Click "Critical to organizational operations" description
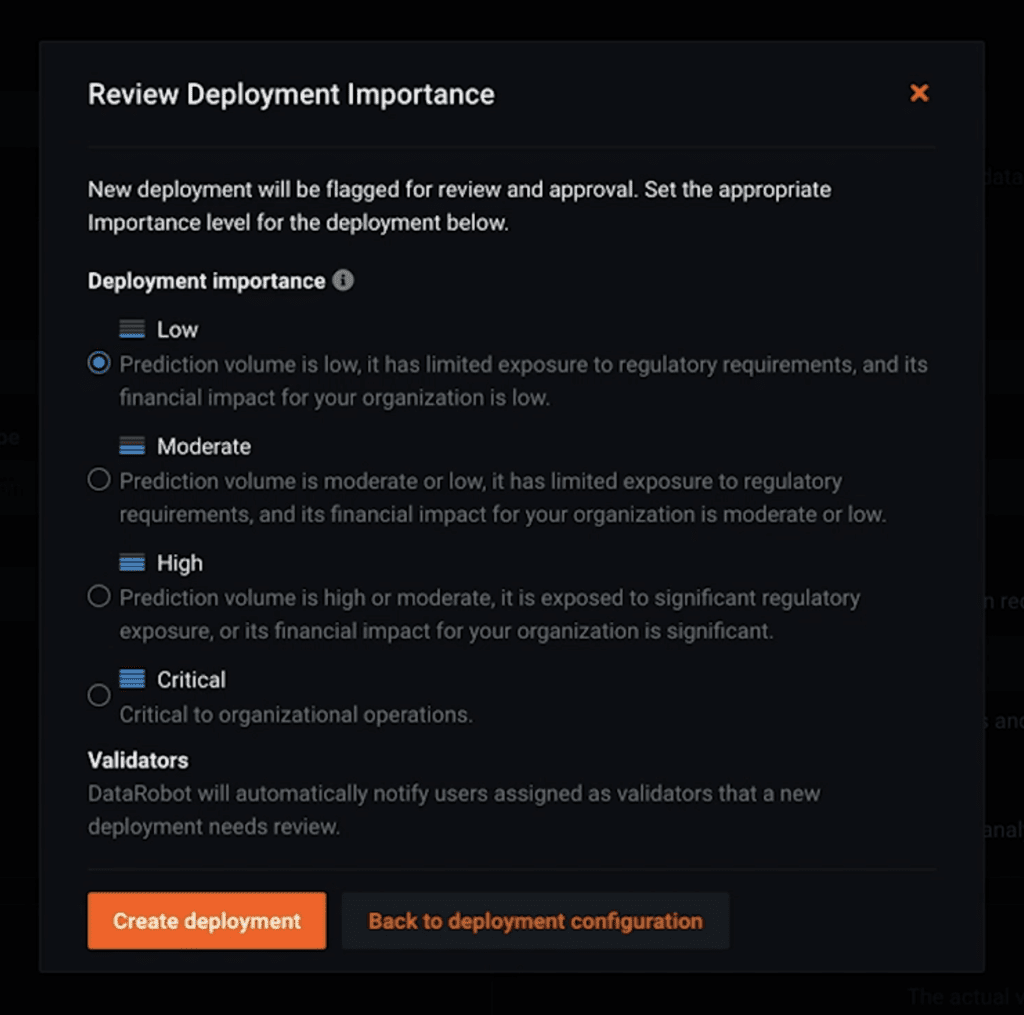 (x=296, y=715)
